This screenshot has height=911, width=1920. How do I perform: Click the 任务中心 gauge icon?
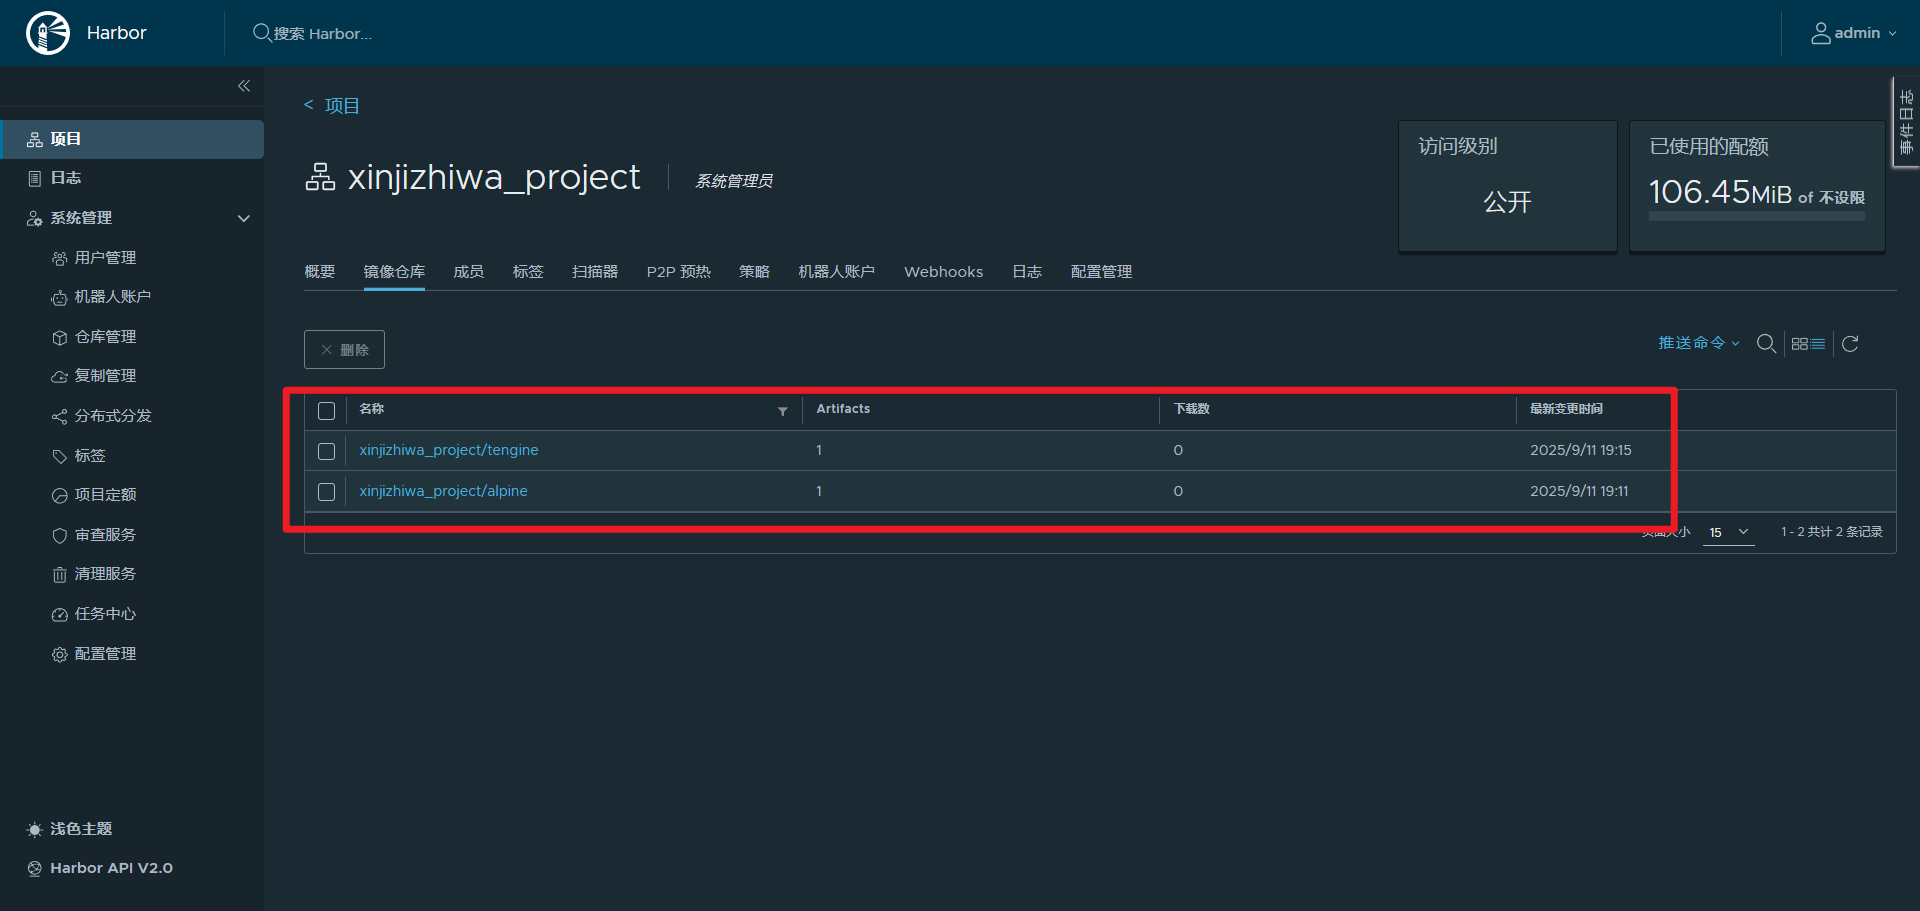click(59, 614)
